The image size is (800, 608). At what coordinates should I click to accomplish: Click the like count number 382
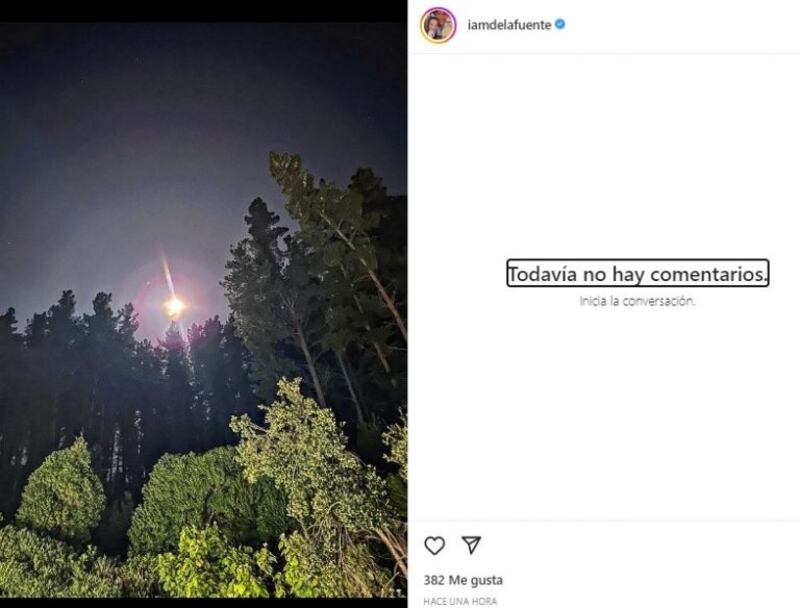click(x=433, y=580)
